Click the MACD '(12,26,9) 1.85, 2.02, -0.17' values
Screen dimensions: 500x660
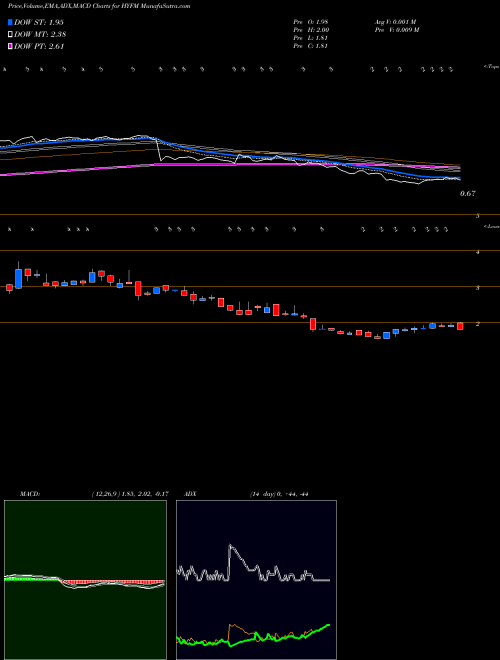click(x=130, y=494)
